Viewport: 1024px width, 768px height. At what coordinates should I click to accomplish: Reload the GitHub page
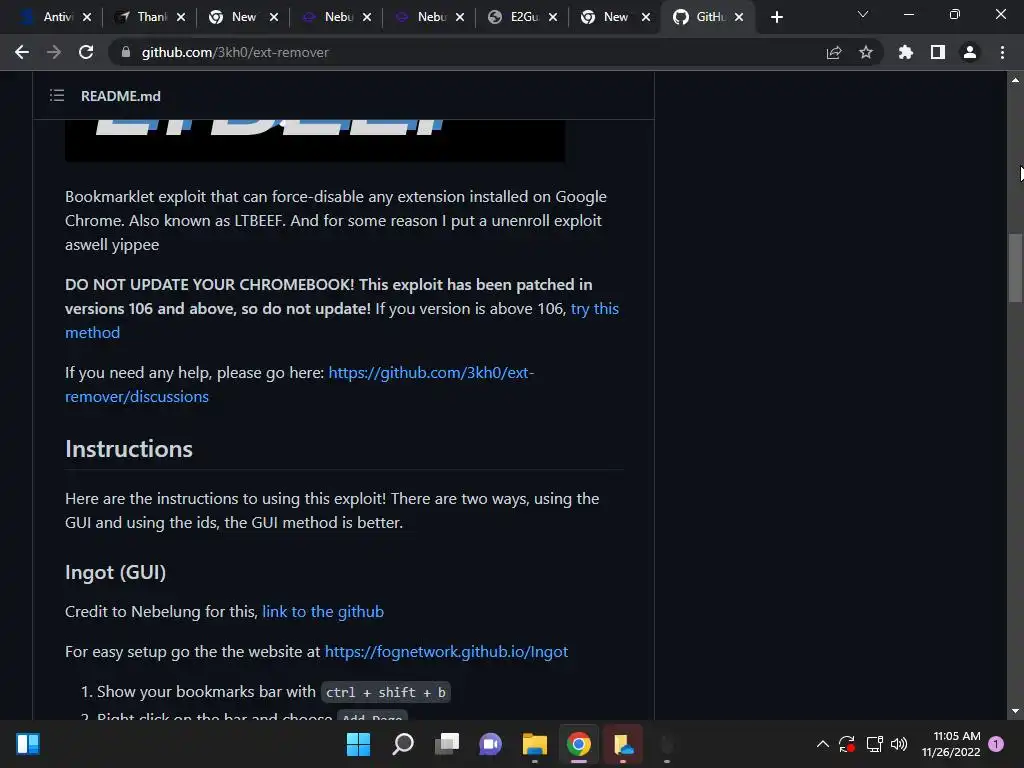pyautogui.click(x=86, y=52)
